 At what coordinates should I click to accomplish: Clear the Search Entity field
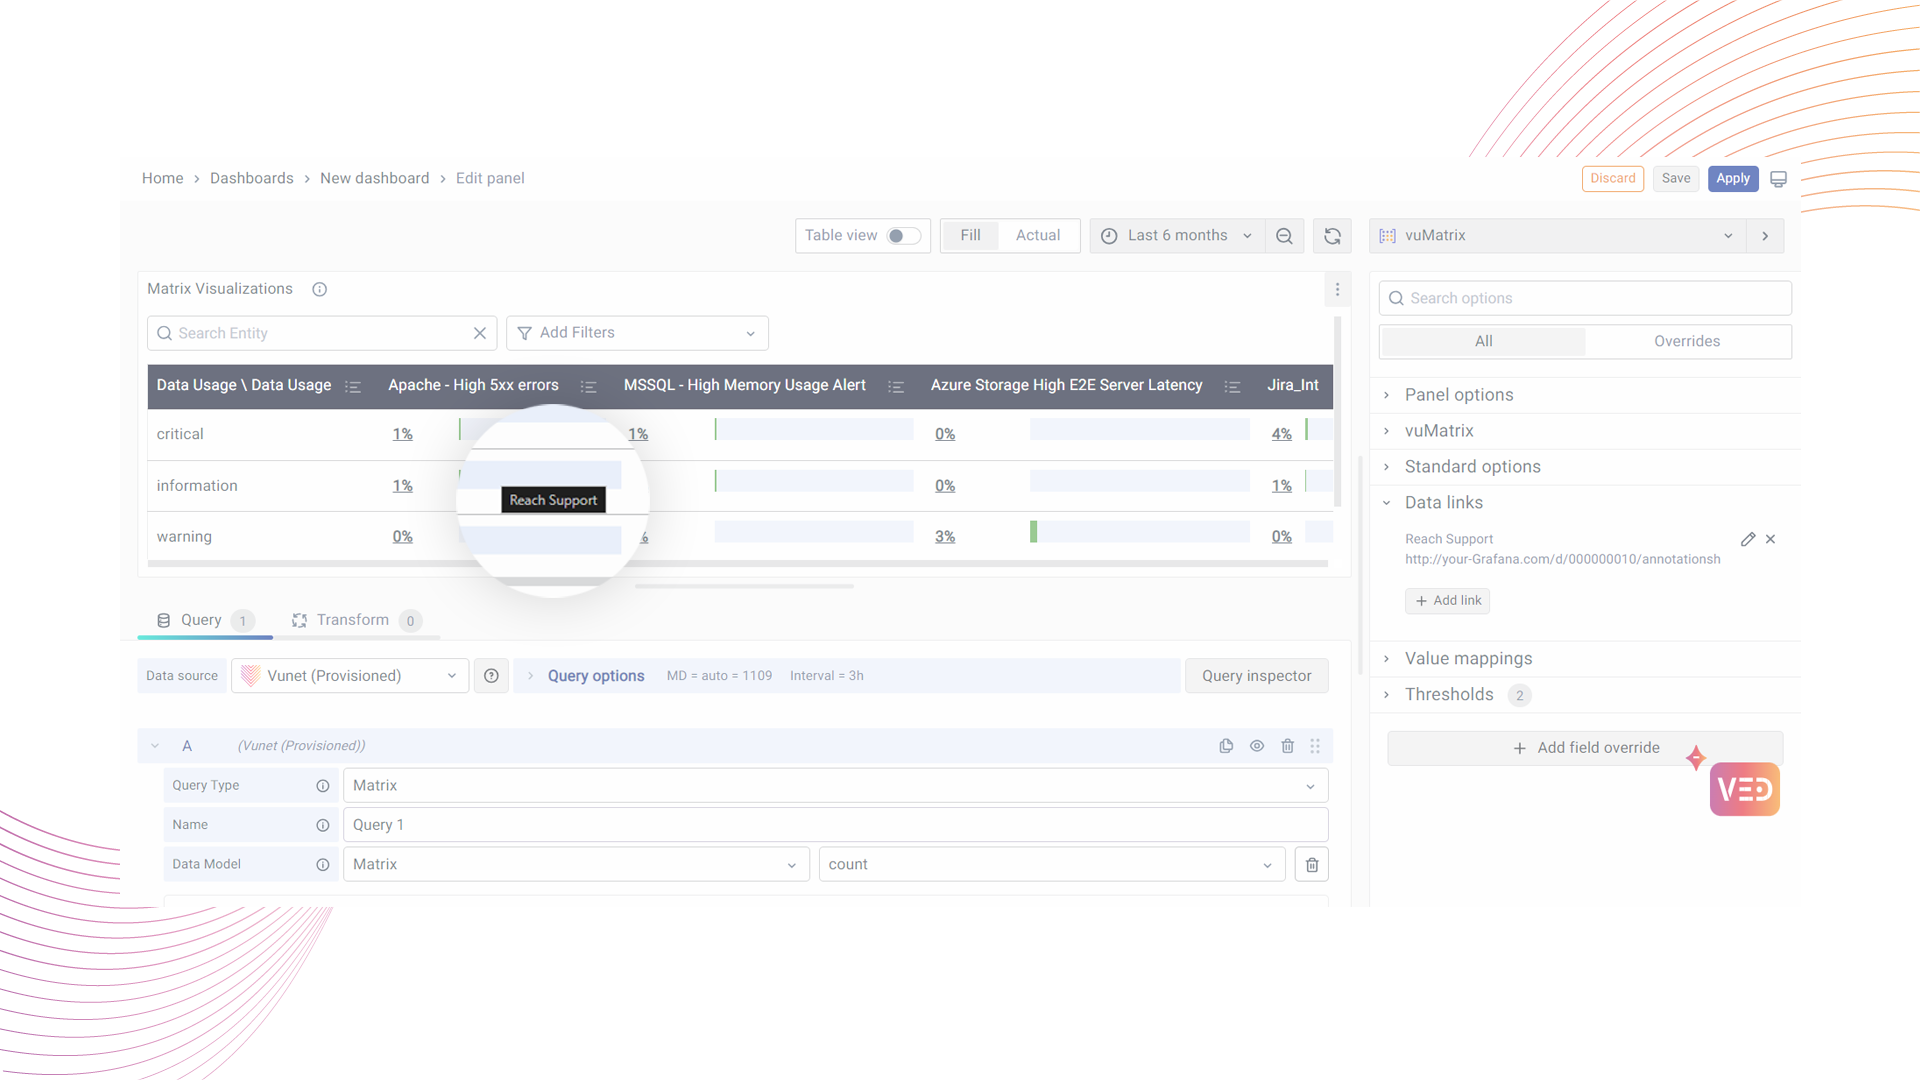click(480, 333)
